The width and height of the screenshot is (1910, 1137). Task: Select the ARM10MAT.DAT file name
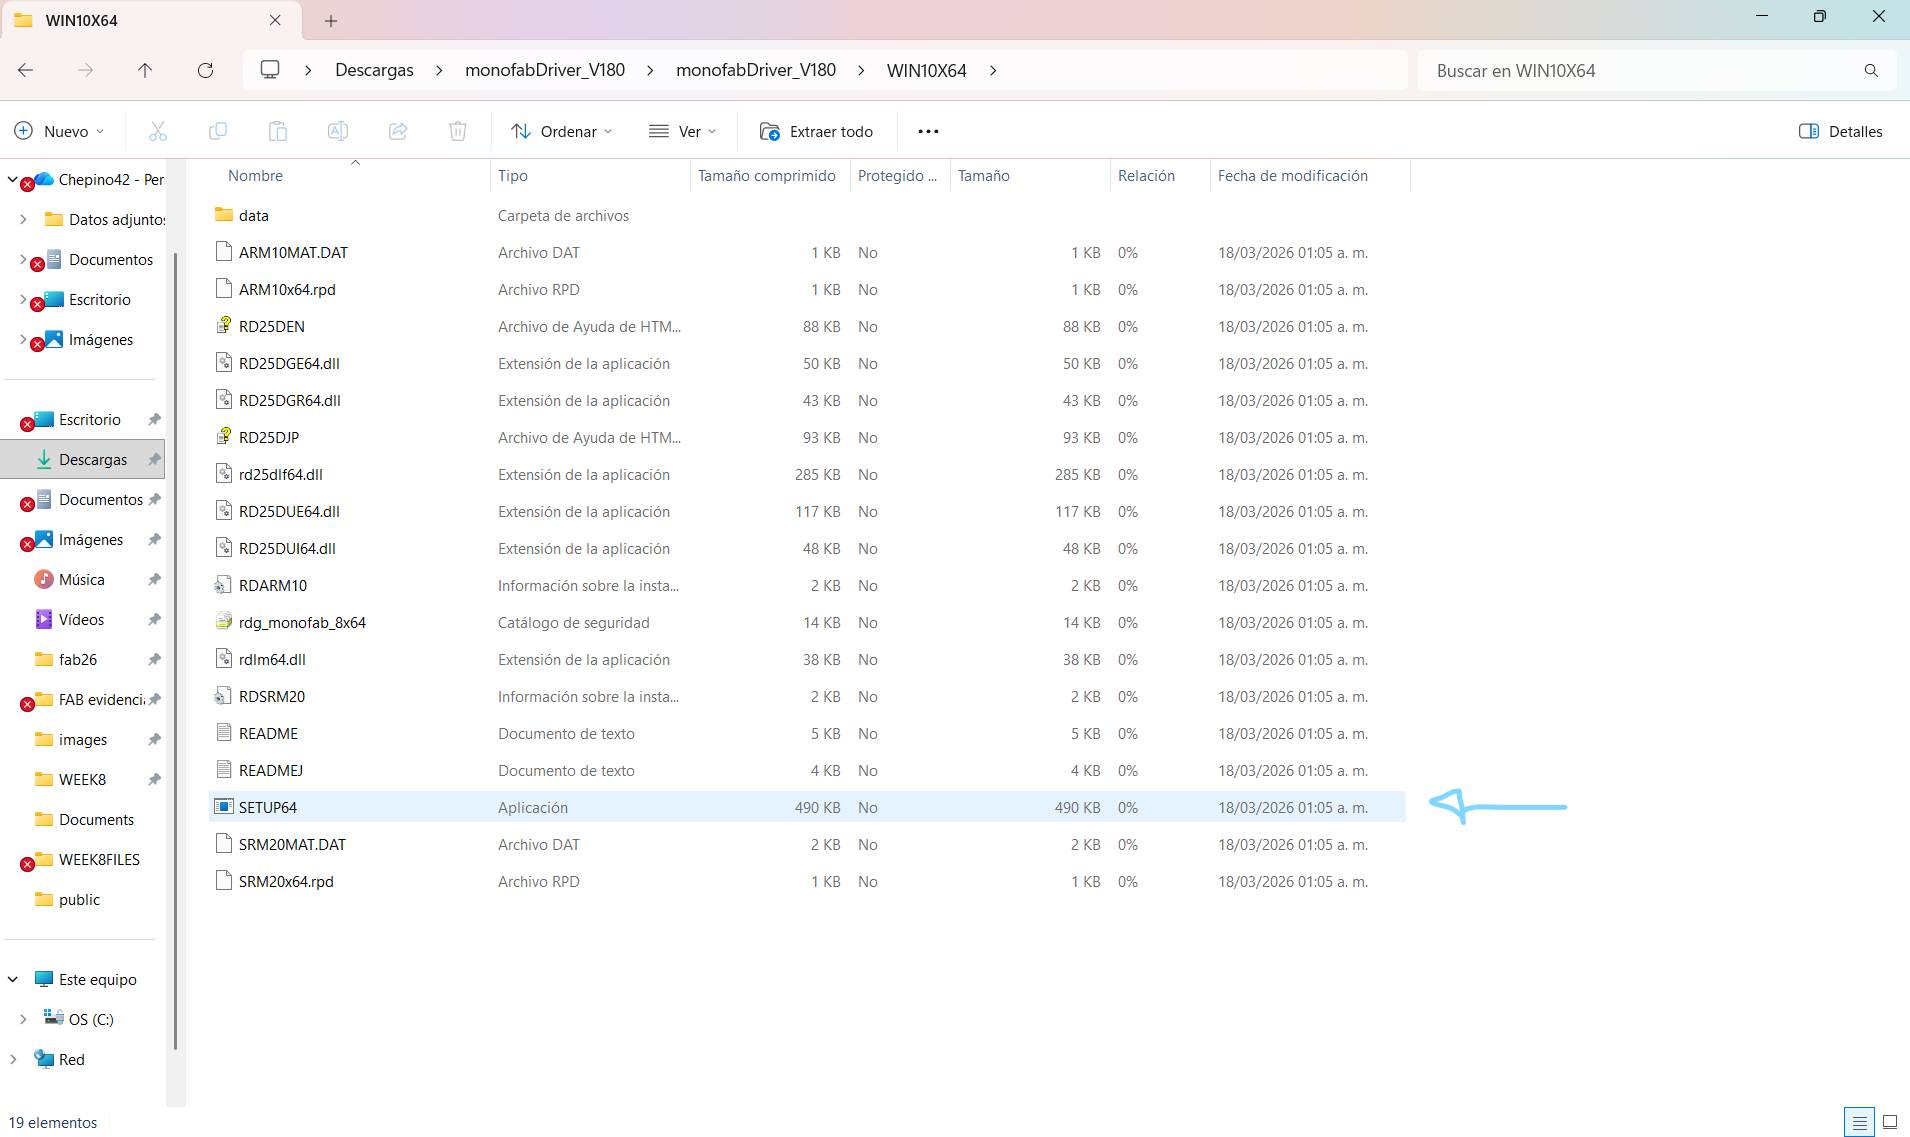point(293,252)
